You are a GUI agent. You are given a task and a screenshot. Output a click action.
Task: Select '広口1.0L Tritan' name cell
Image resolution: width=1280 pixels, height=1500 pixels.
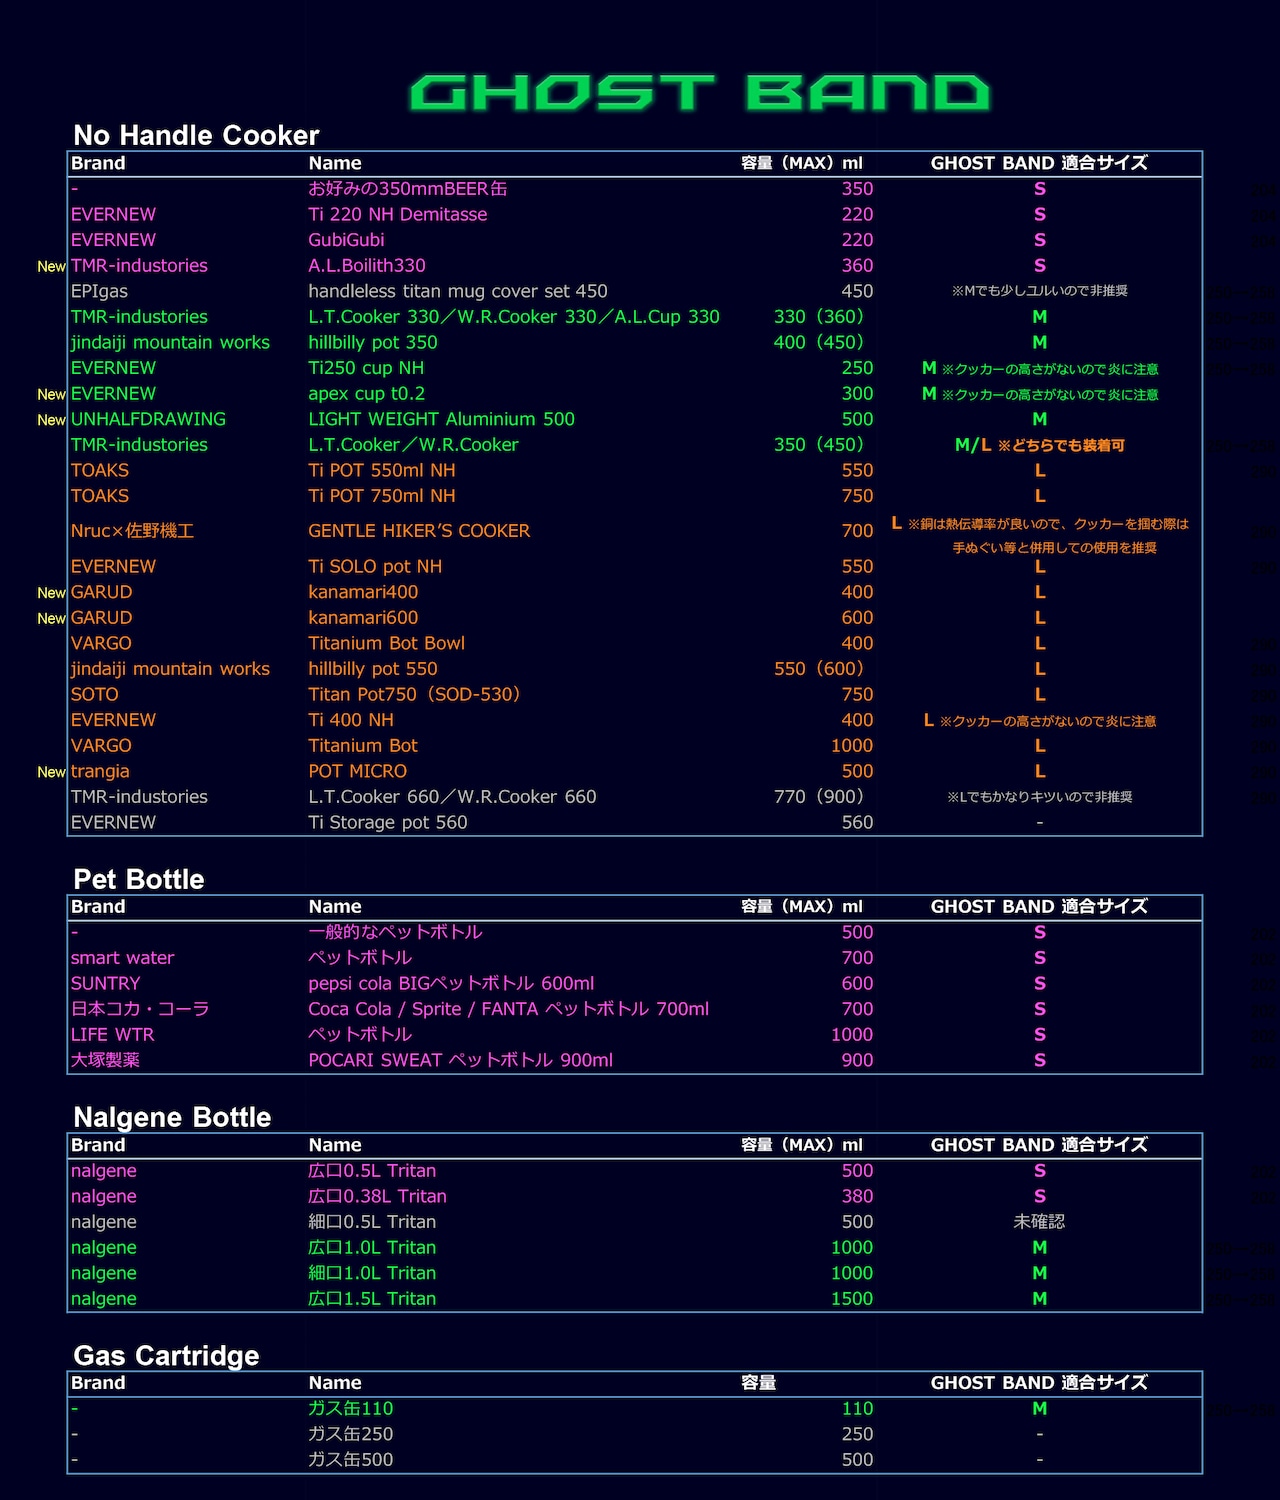pyautogui.click(x=372, y=1248)
